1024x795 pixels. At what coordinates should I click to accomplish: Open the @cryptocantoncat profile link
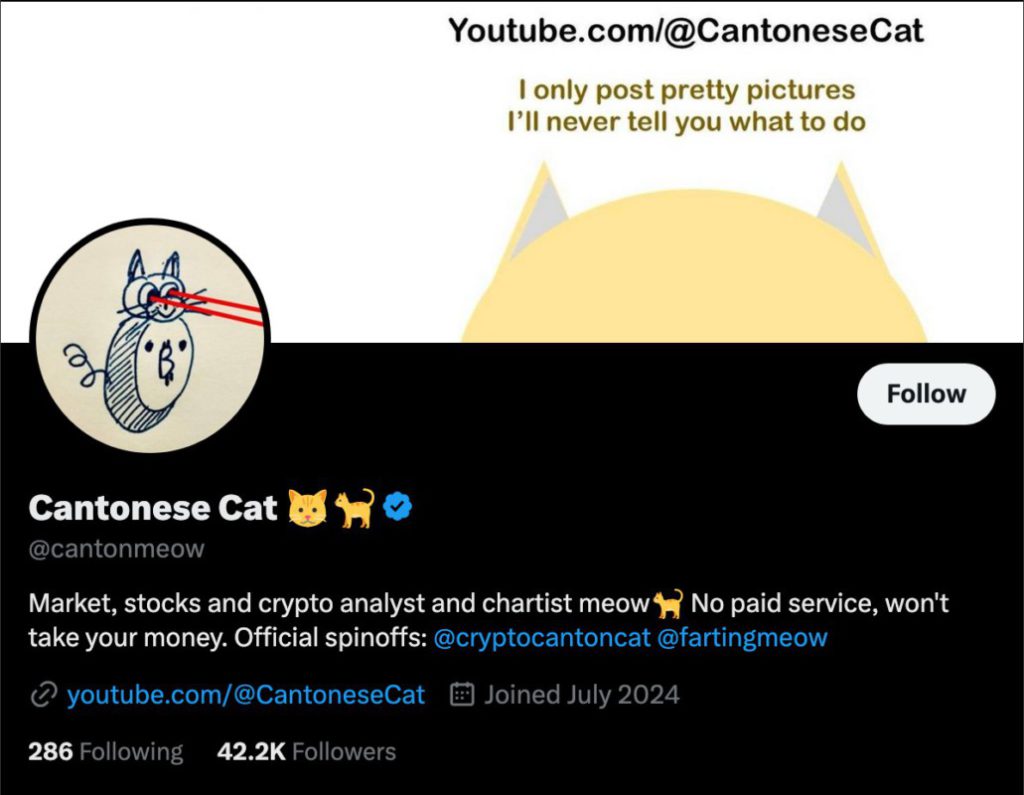coord(542,638)
